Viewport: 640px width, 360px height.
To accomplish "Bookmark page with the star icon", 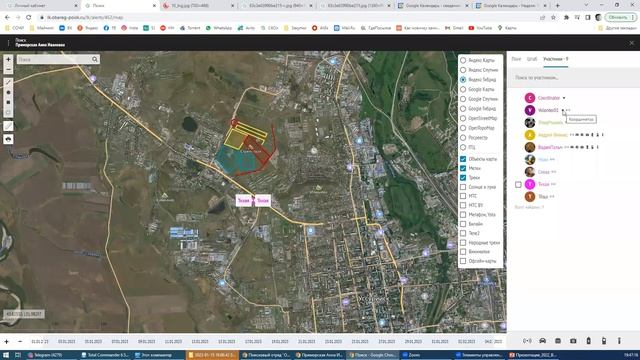I will [x=553, y=18].
